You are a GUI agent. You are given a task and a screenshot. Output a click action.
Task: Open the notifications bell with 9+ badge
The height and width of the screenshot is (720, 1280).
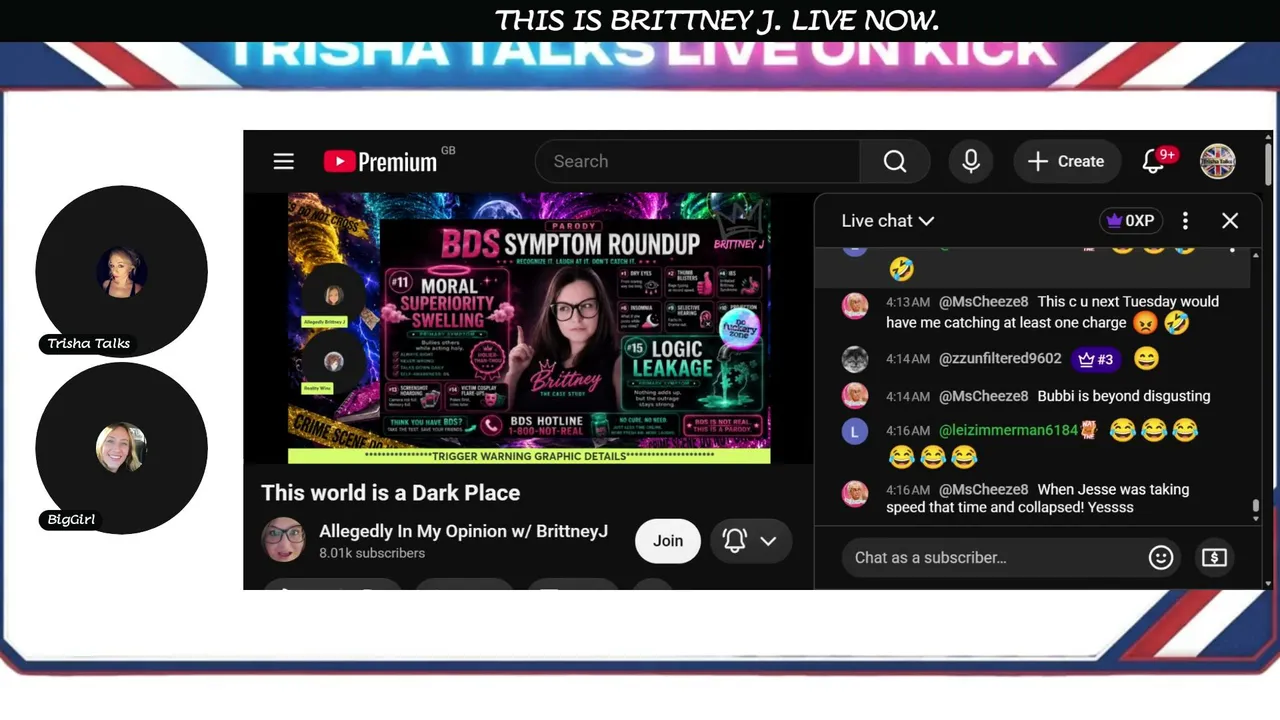tap(1155, 161)
